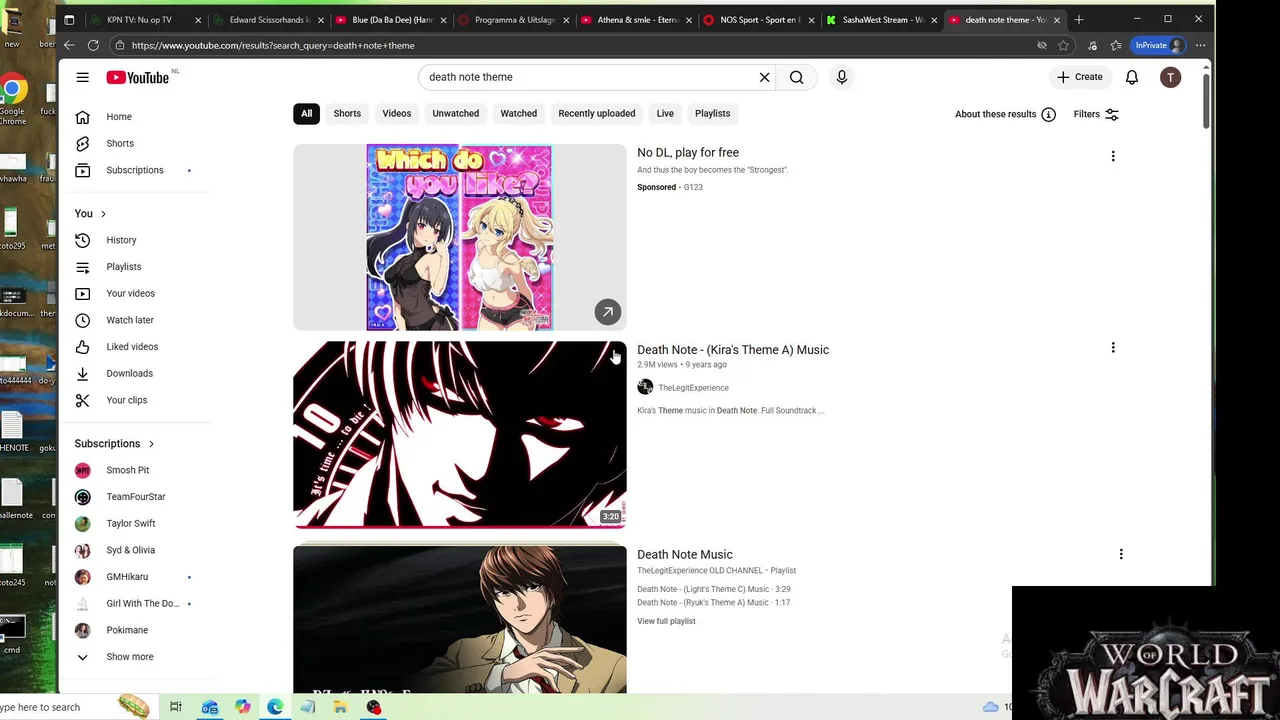Click the YouTube logo

[x=138, y=77]
